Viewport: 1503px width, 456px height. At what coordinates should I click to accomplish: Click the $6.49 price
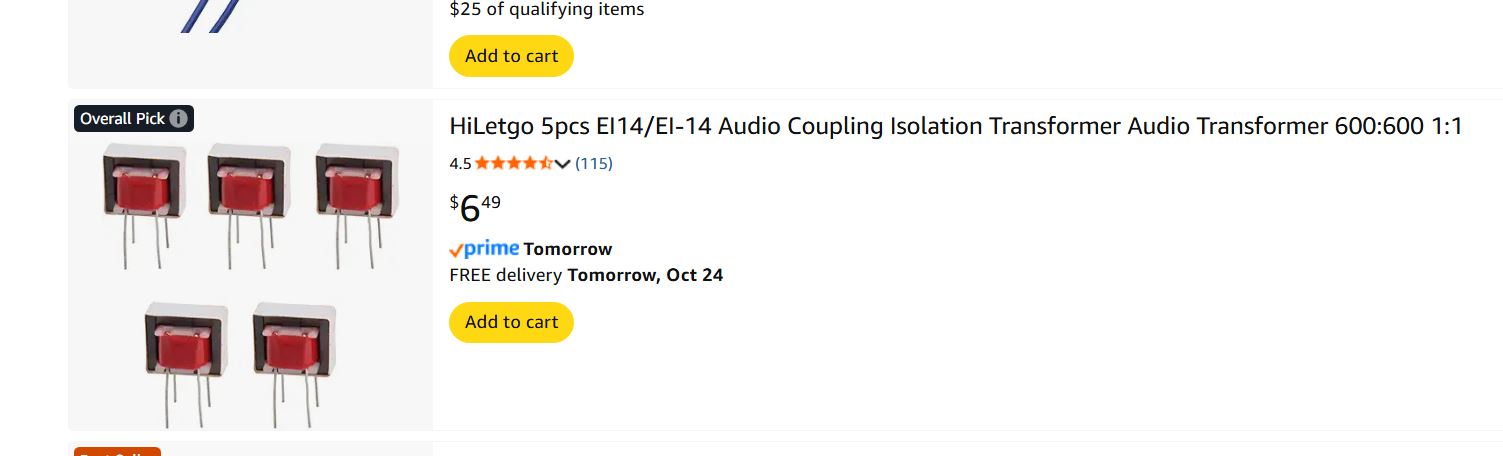(x=476, y=207)
